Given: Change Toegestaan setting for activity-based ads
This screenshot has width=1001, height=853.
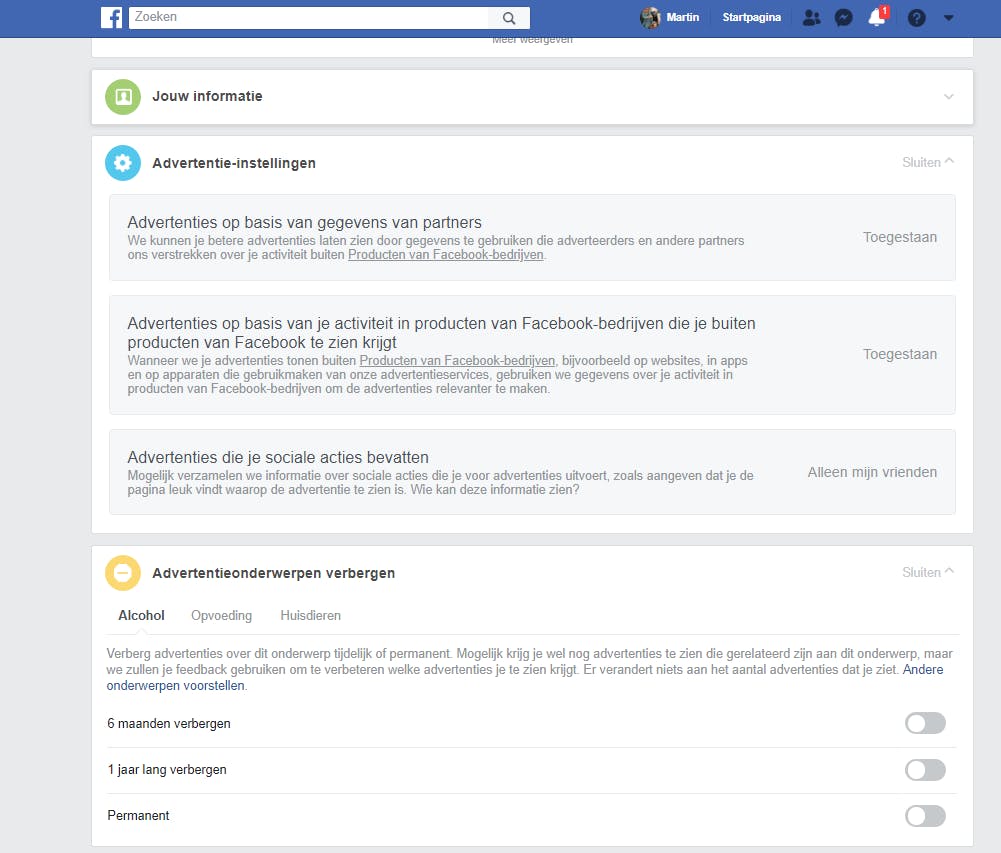Looking at the screenshot, I should [x=899, y=354].
